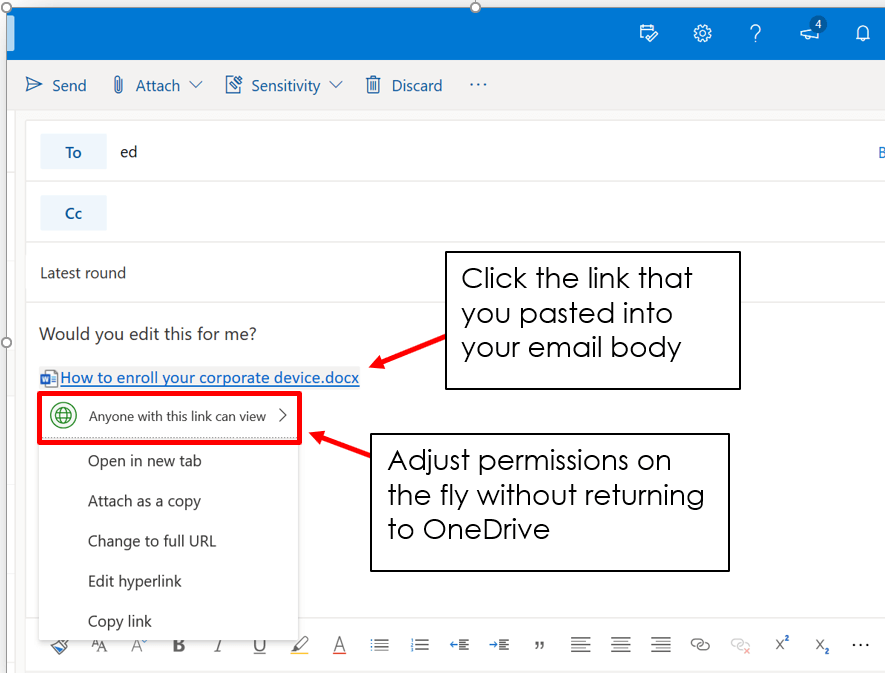The height and width of the screenshot is (673, 885).
Task: Click the Send button
Action: (56, 85)
